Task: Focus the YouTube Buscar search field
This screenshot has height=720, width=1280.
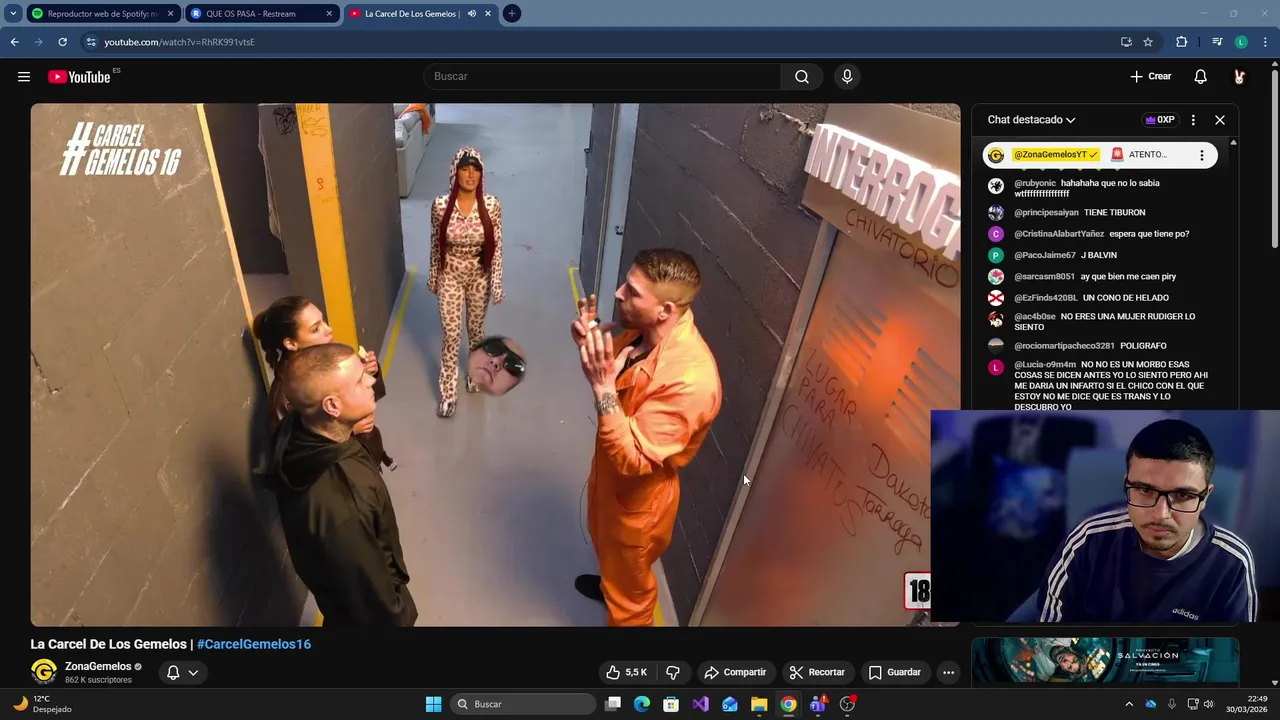Action: point(602,77)
